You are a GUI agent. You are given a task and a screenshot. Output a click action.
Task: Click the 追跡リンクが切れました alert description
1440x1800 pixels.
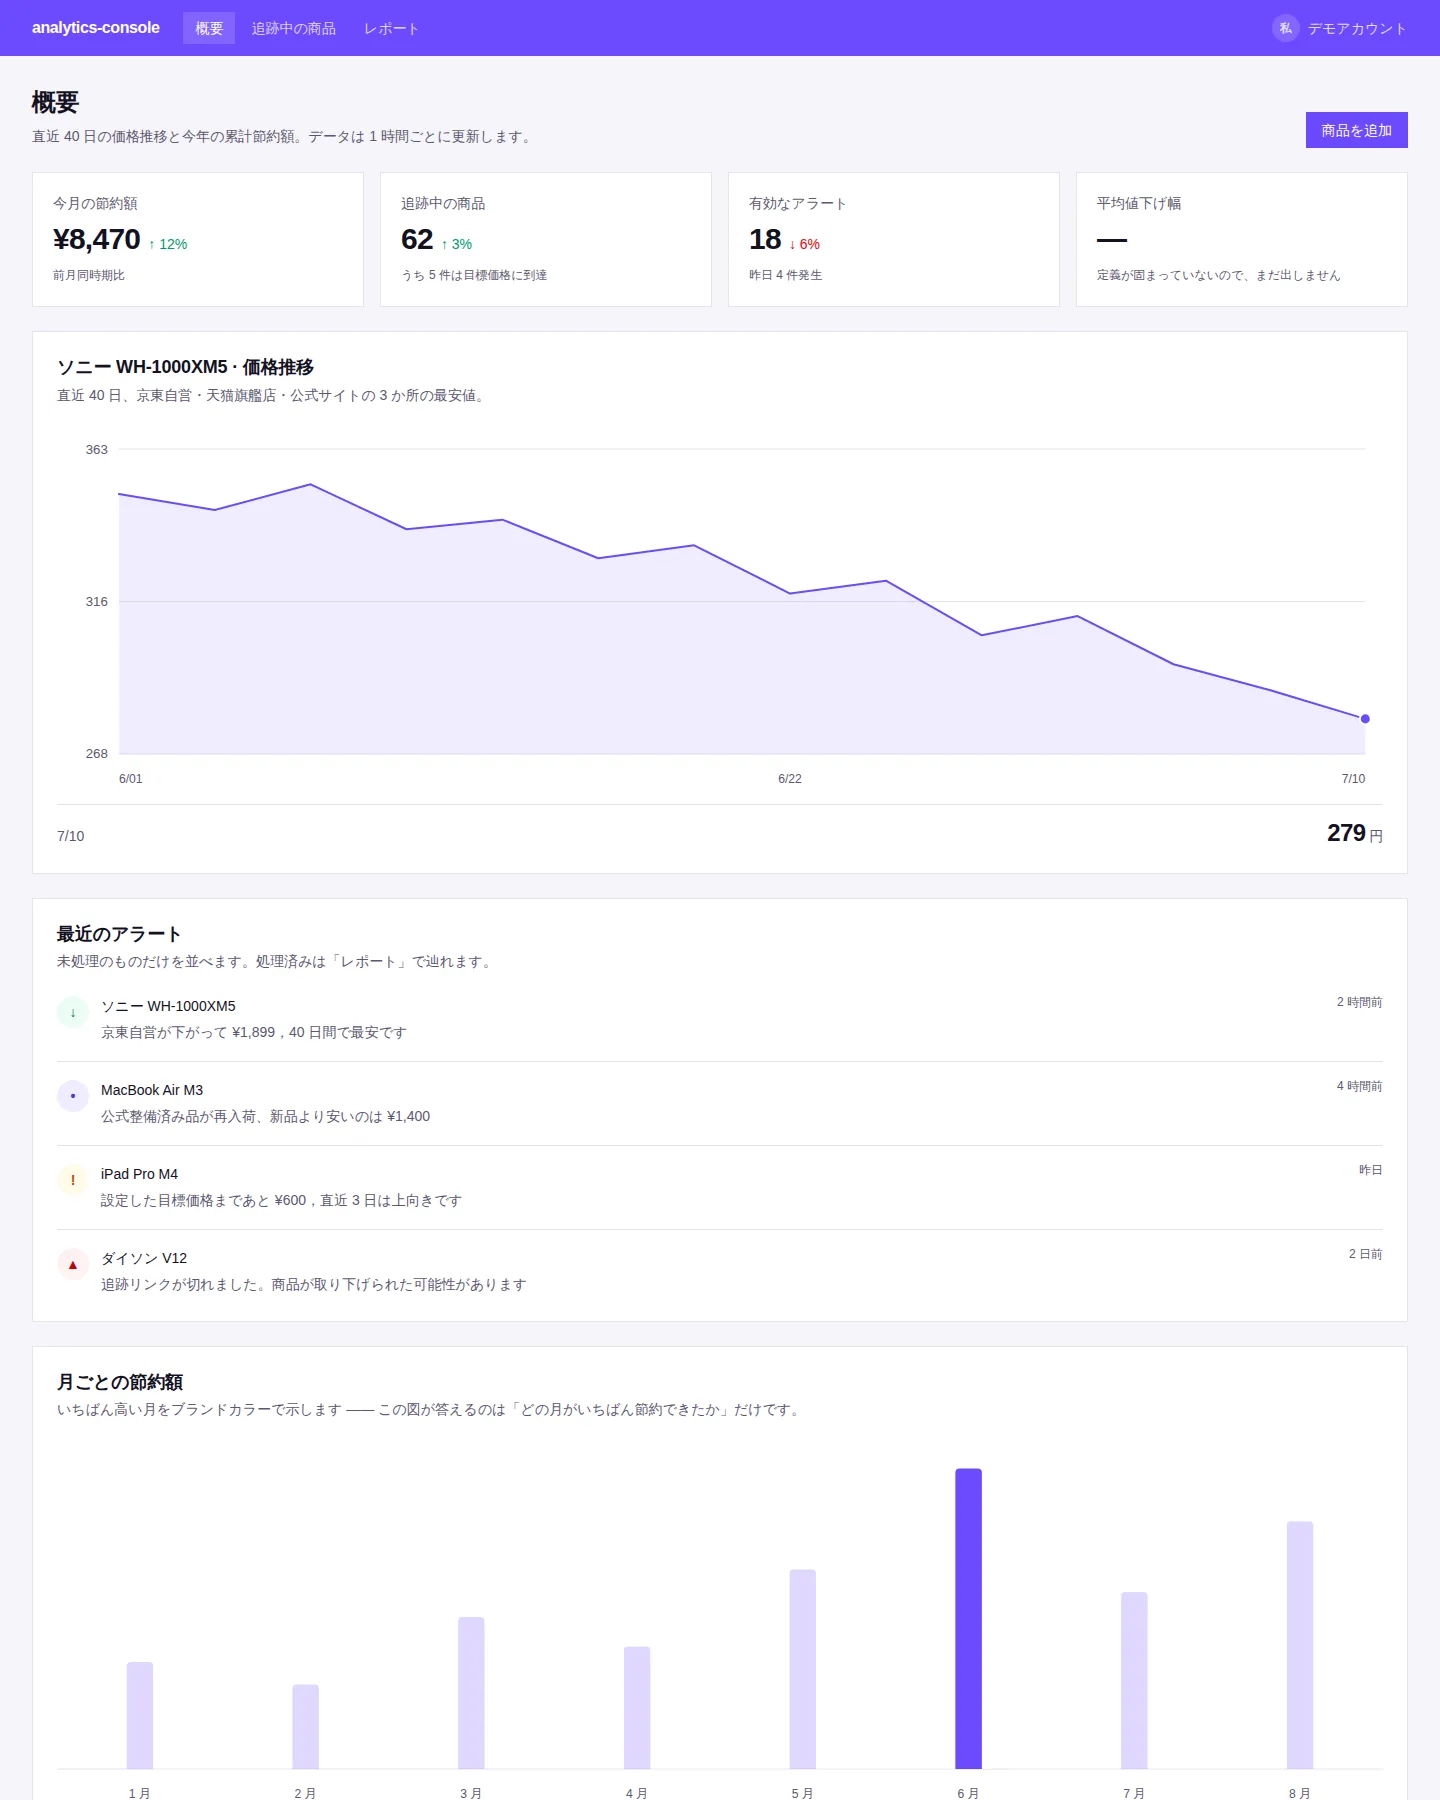(x=314, y=1284)
